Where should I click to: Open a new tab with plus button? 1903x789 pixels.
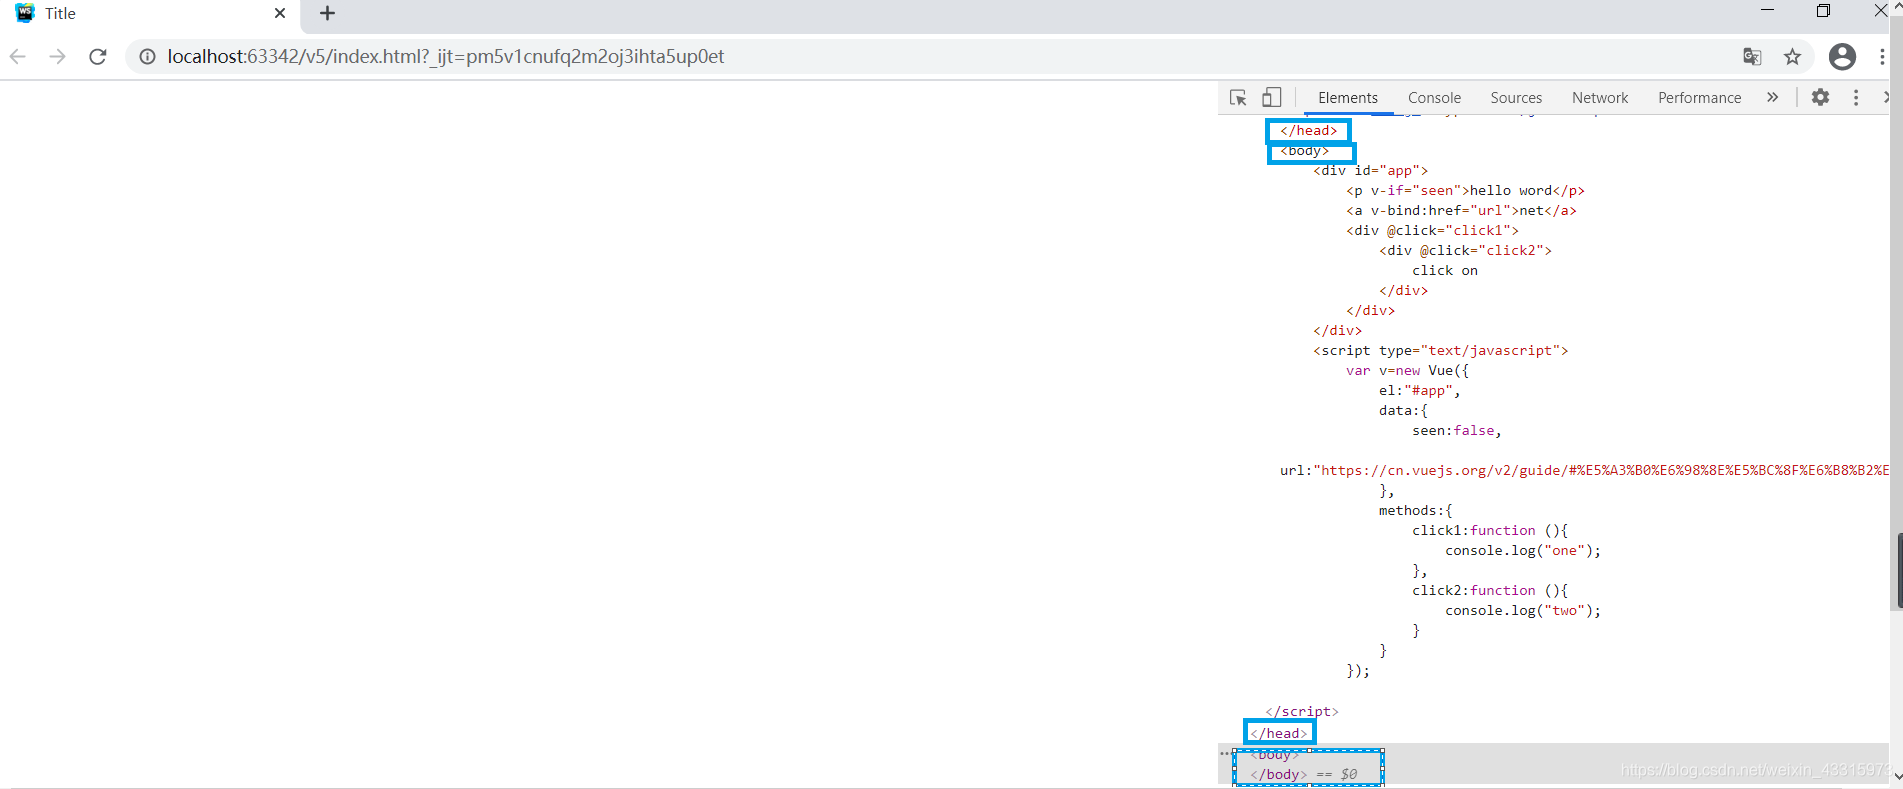pos(327,13)
